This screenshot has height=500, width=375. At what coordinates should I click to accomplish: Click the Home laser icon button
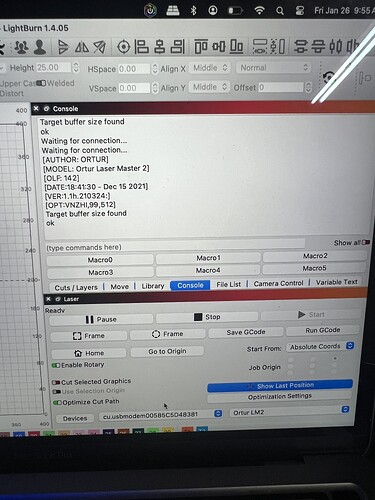(x=89, y=353)
